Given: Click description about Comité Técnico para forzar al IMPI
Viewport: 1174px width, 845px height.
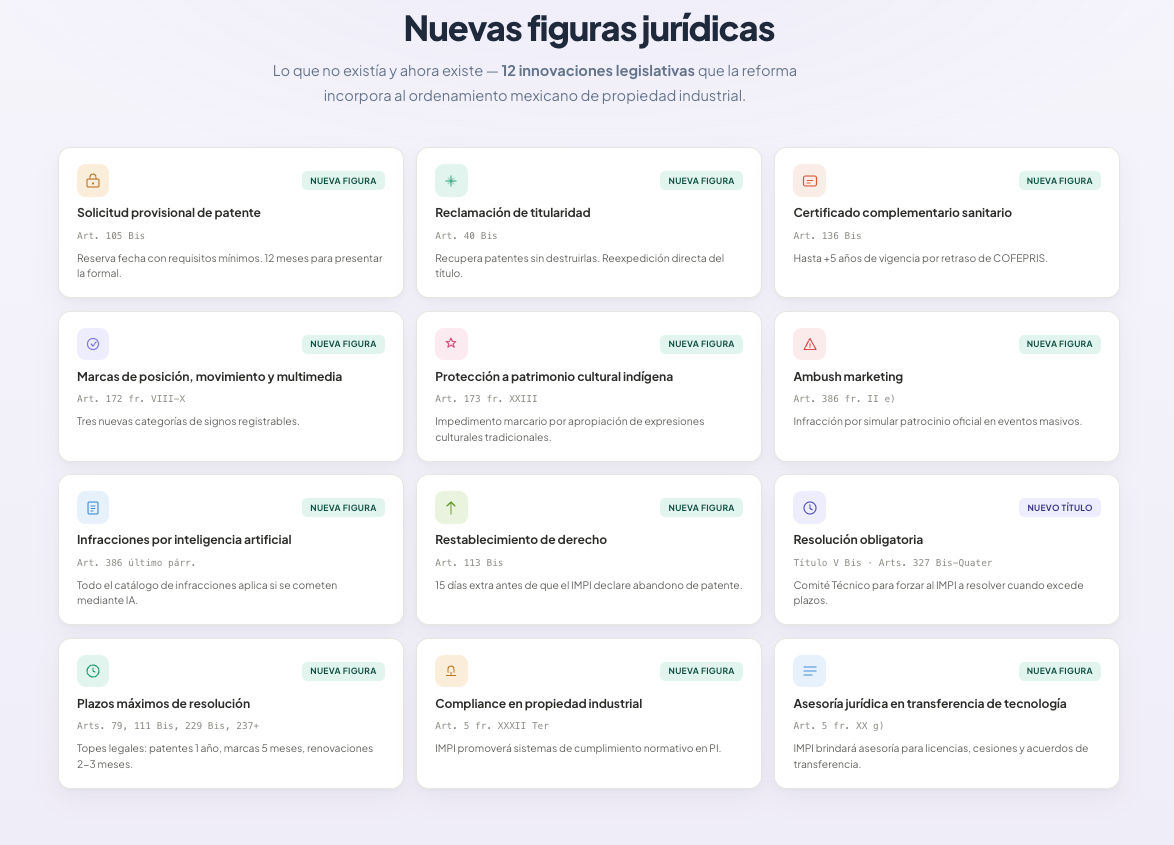Looking at the screenshot, I should pyautogui.click(x=938, y=593).
